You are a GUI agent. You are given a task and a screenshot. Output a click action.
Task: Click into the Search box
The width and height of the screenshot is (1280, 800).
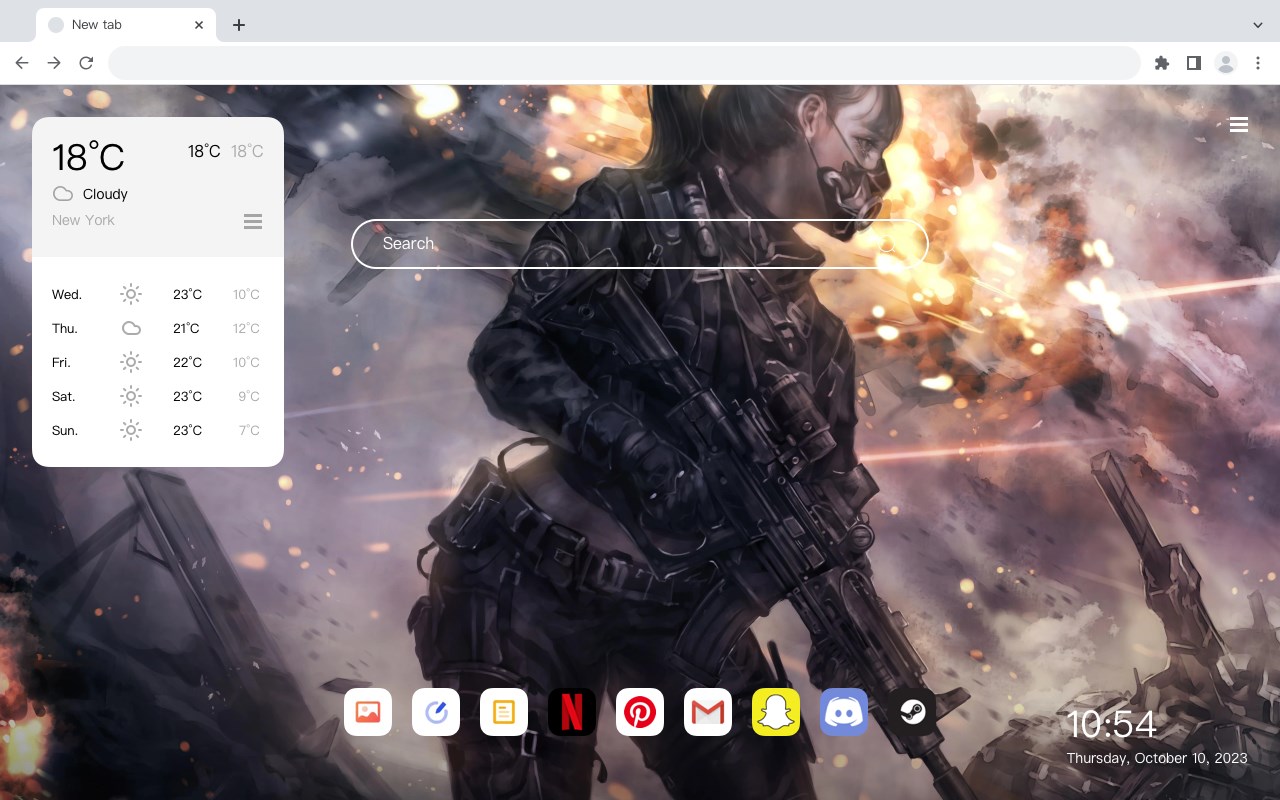pyautogui.click(x=640, y=244)
